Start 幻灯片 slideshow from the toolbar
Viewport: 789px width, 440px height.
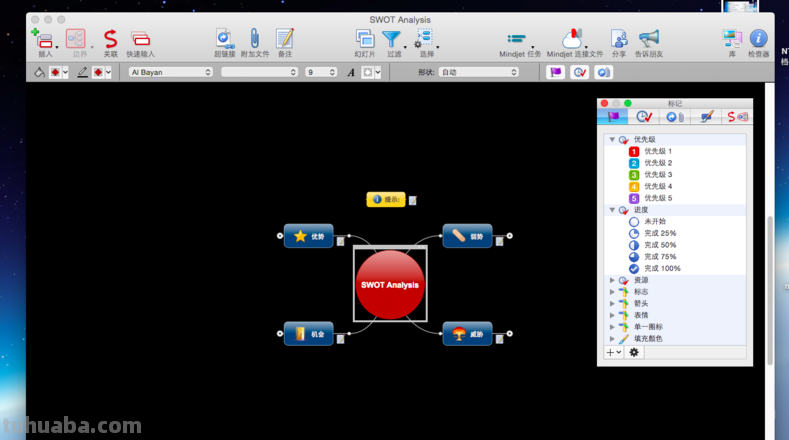click(365, 39)
